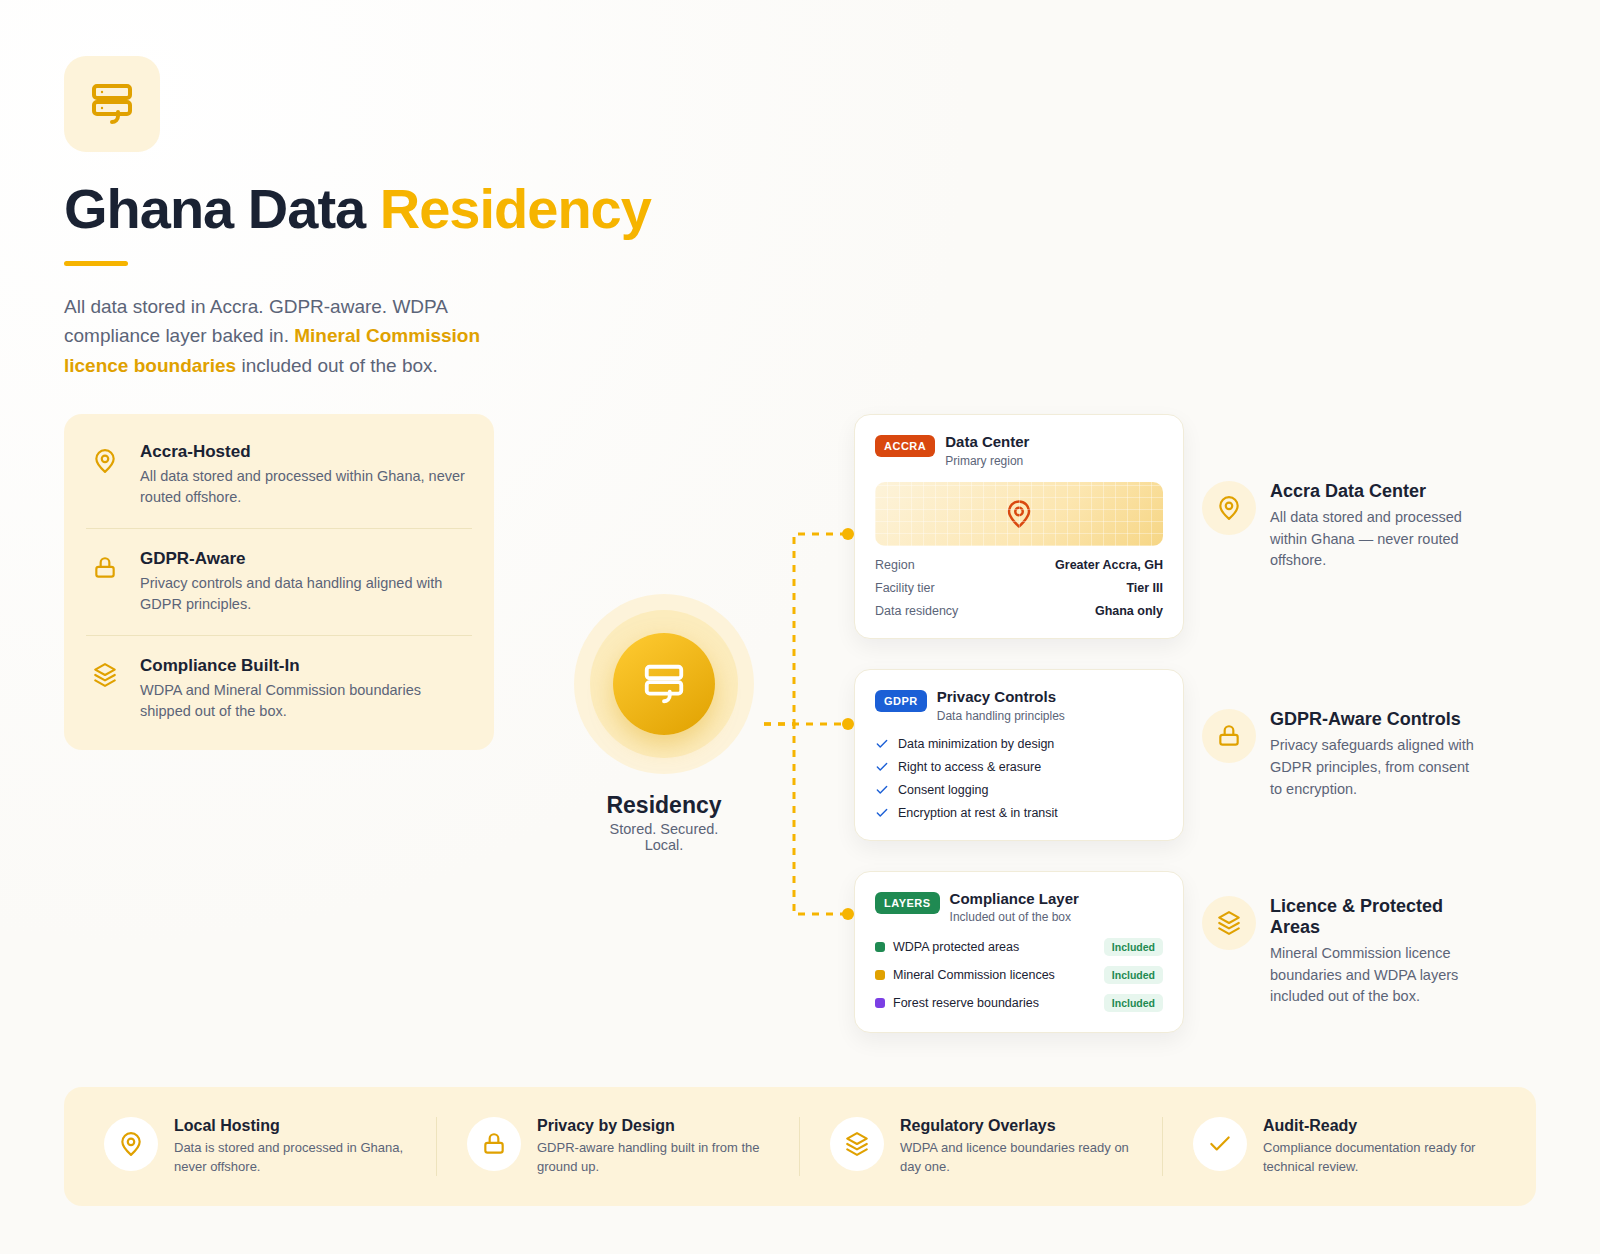Click Included badge for Mineral Commission licences
Screen dimensions: 1600x1254
[1133, 975]
